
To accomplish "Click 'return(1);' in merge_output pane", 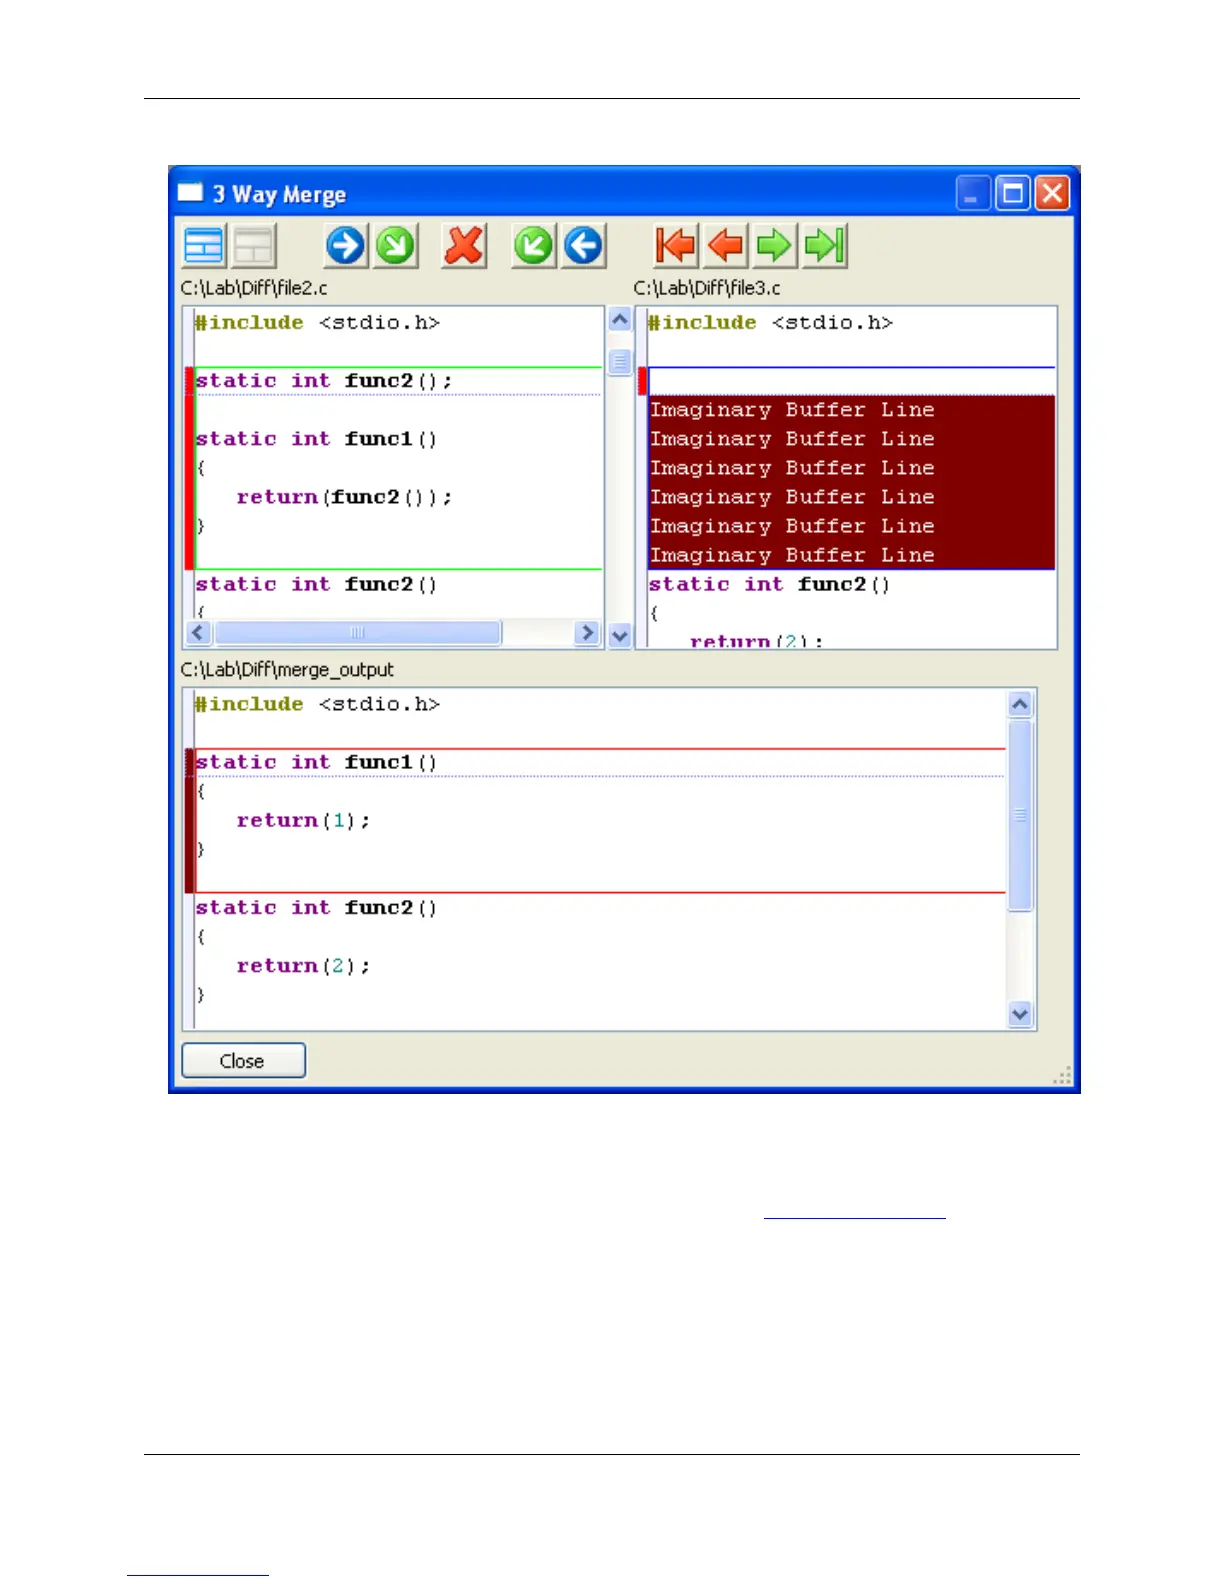I will pos(303,821).
